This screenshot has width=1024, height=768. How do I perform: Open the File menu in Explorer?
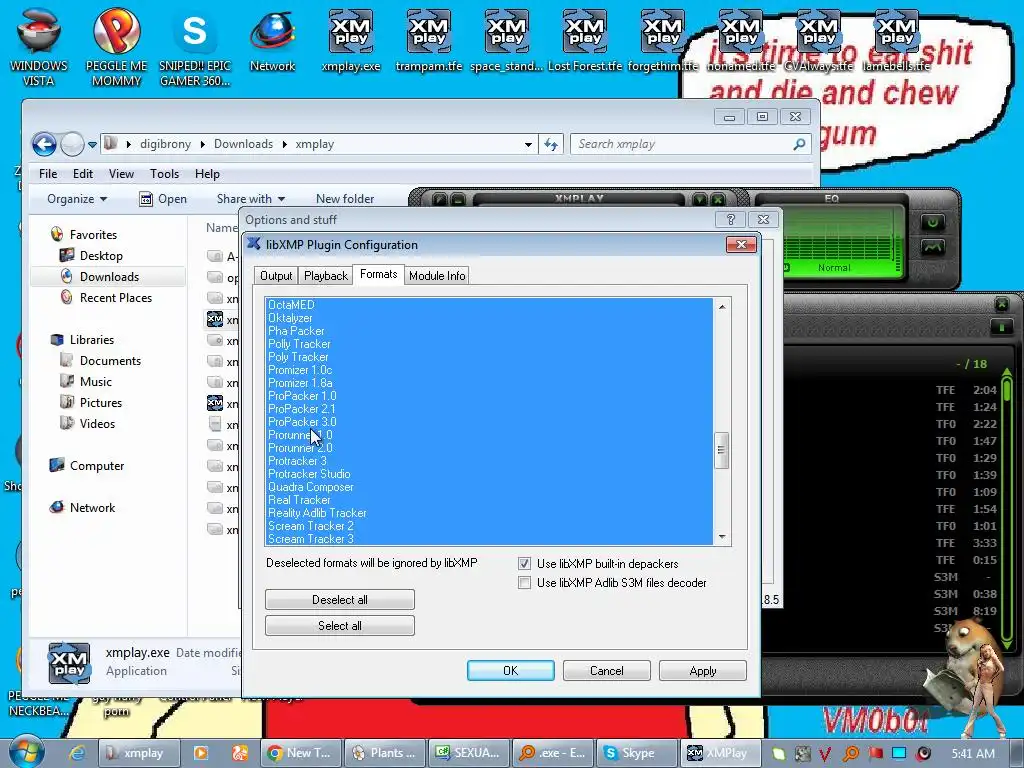[x=48, y=174]
